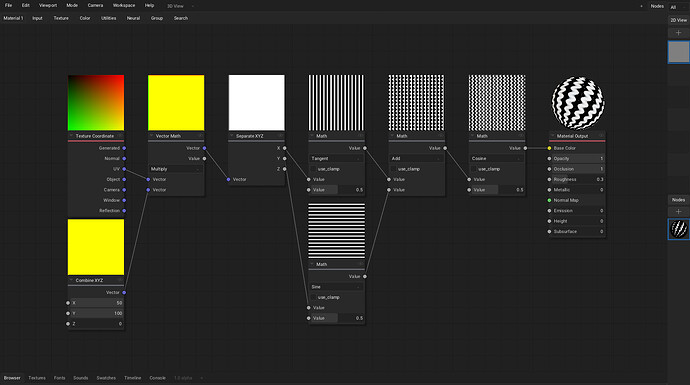Click the Separate XYZ Z output socket
Screen dimensions: 690x385
click(285, 169)
